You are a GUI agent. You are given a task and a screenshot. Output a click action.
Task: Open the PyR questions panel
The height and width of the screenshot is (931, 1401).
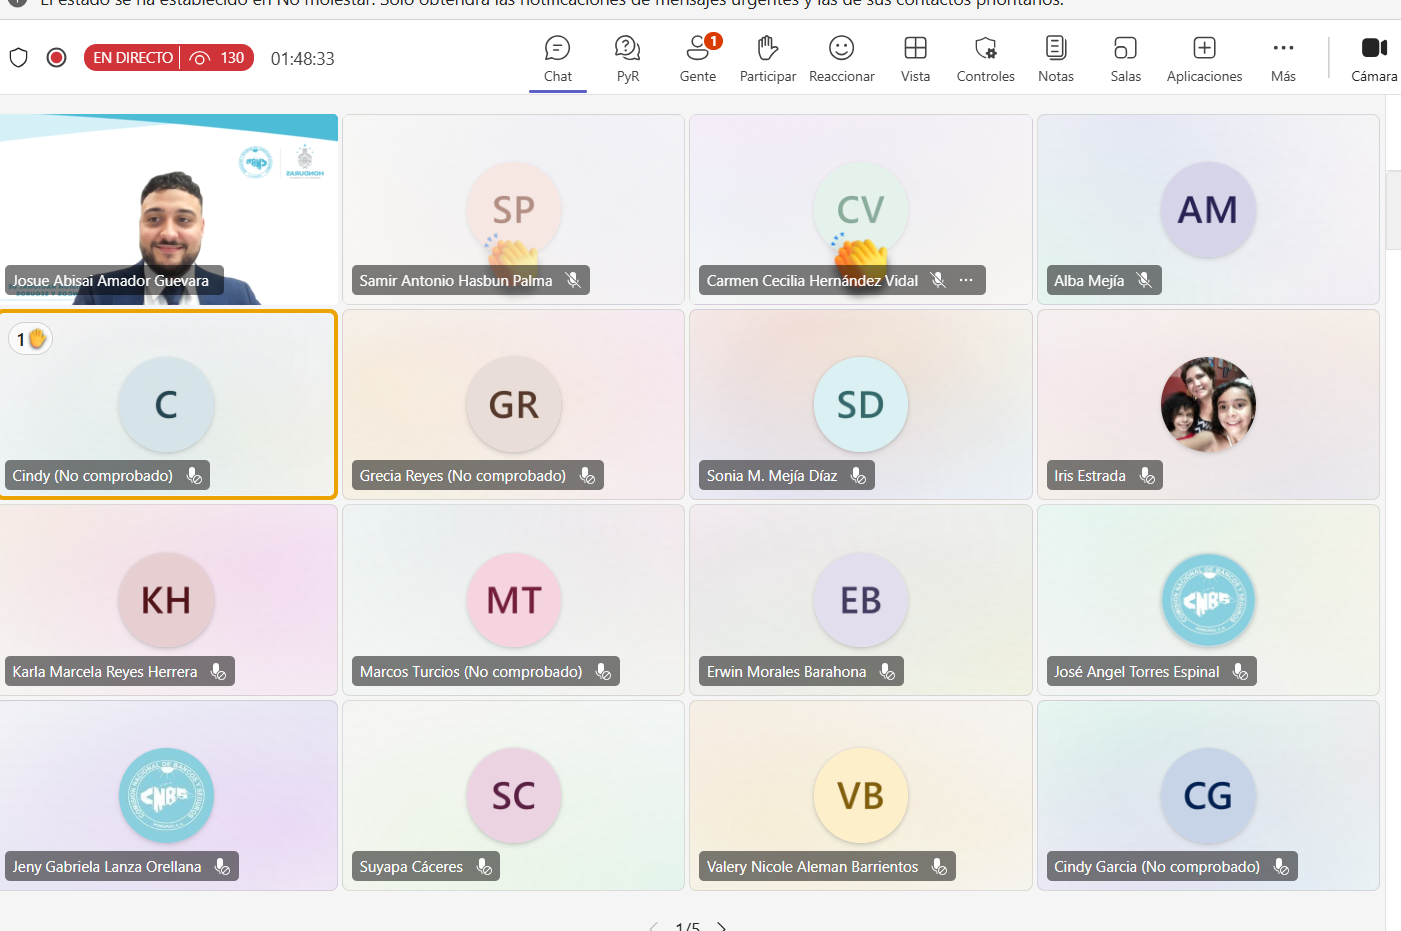[627, 59]
